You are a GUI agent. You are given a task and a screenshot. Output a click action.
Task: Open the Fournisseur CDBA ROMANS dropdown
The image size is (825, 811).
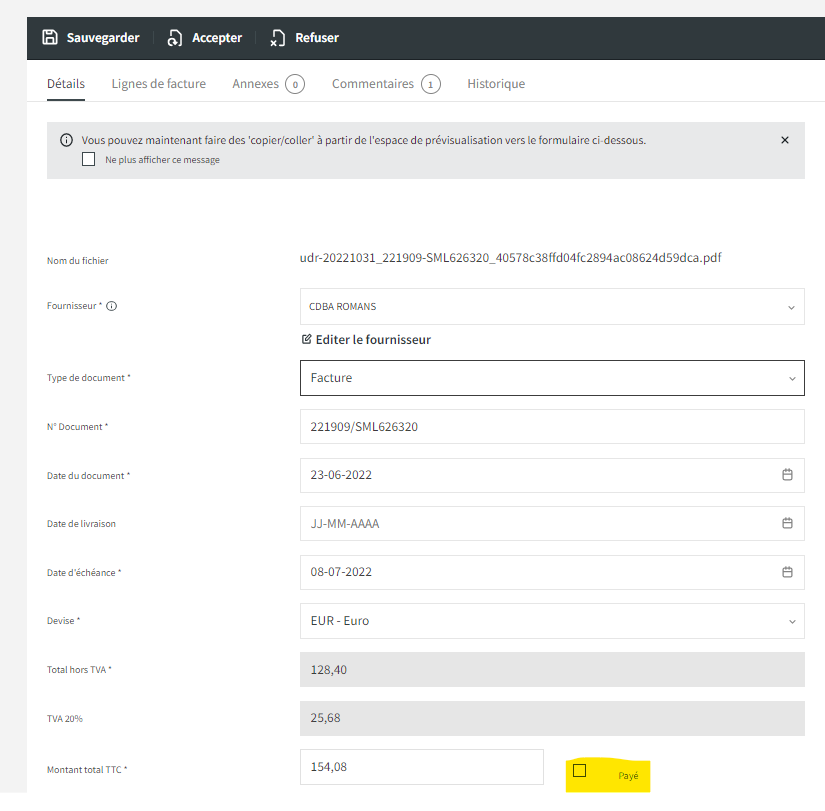552,306
